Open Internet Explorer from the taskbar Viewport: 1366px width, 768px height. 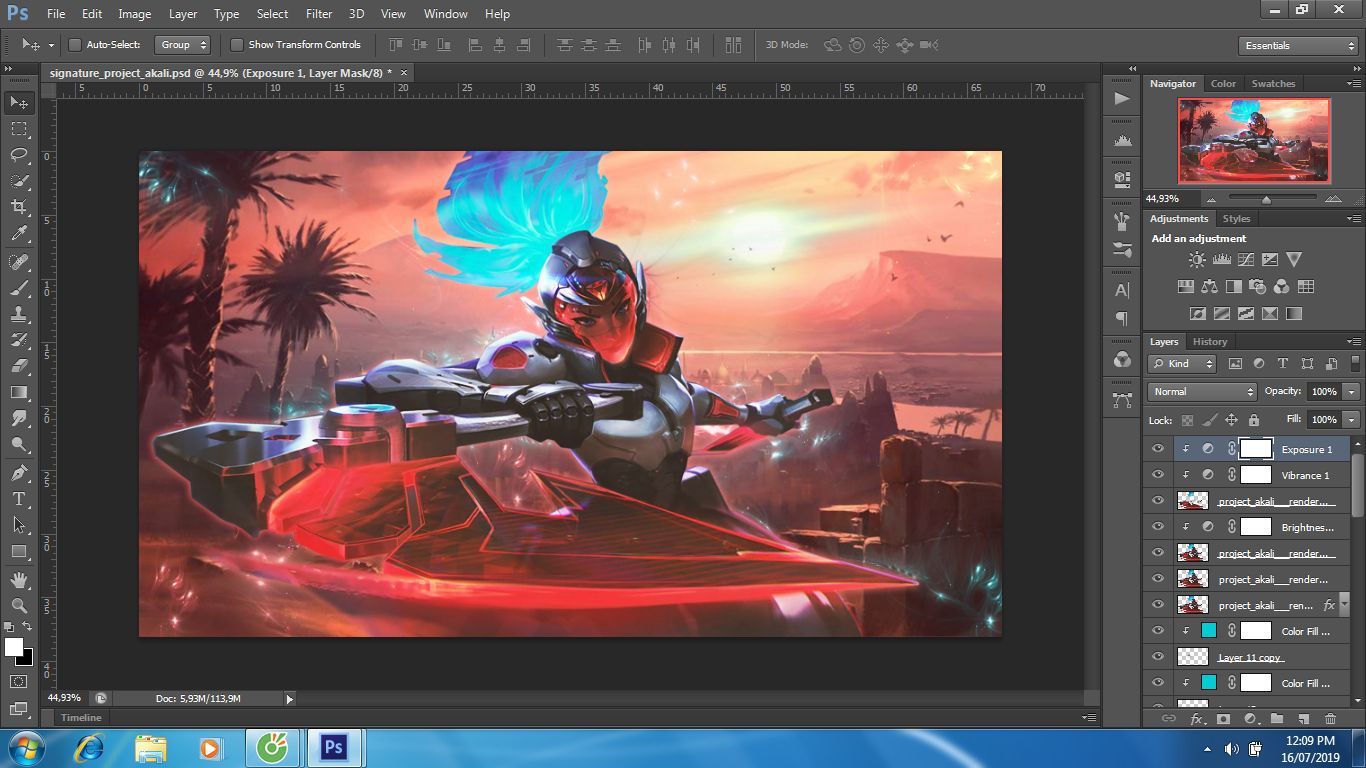pos(90,747)
